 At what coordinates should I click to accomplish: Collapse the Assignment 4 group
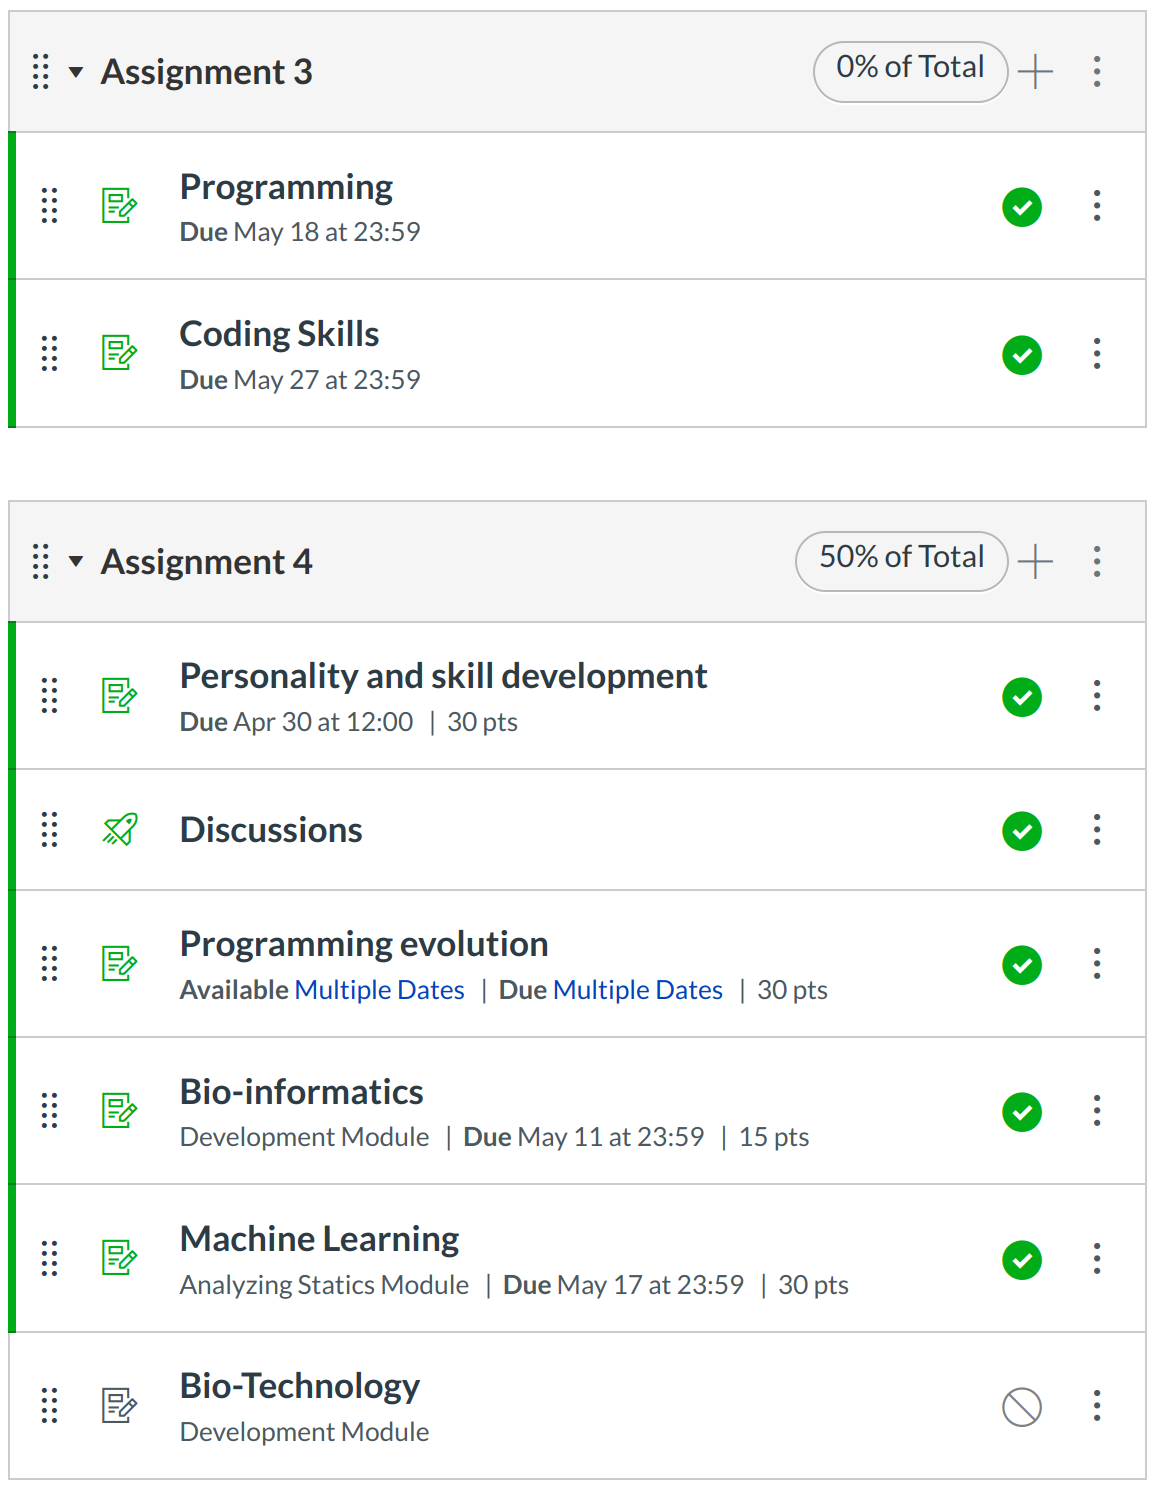point(76,562)
